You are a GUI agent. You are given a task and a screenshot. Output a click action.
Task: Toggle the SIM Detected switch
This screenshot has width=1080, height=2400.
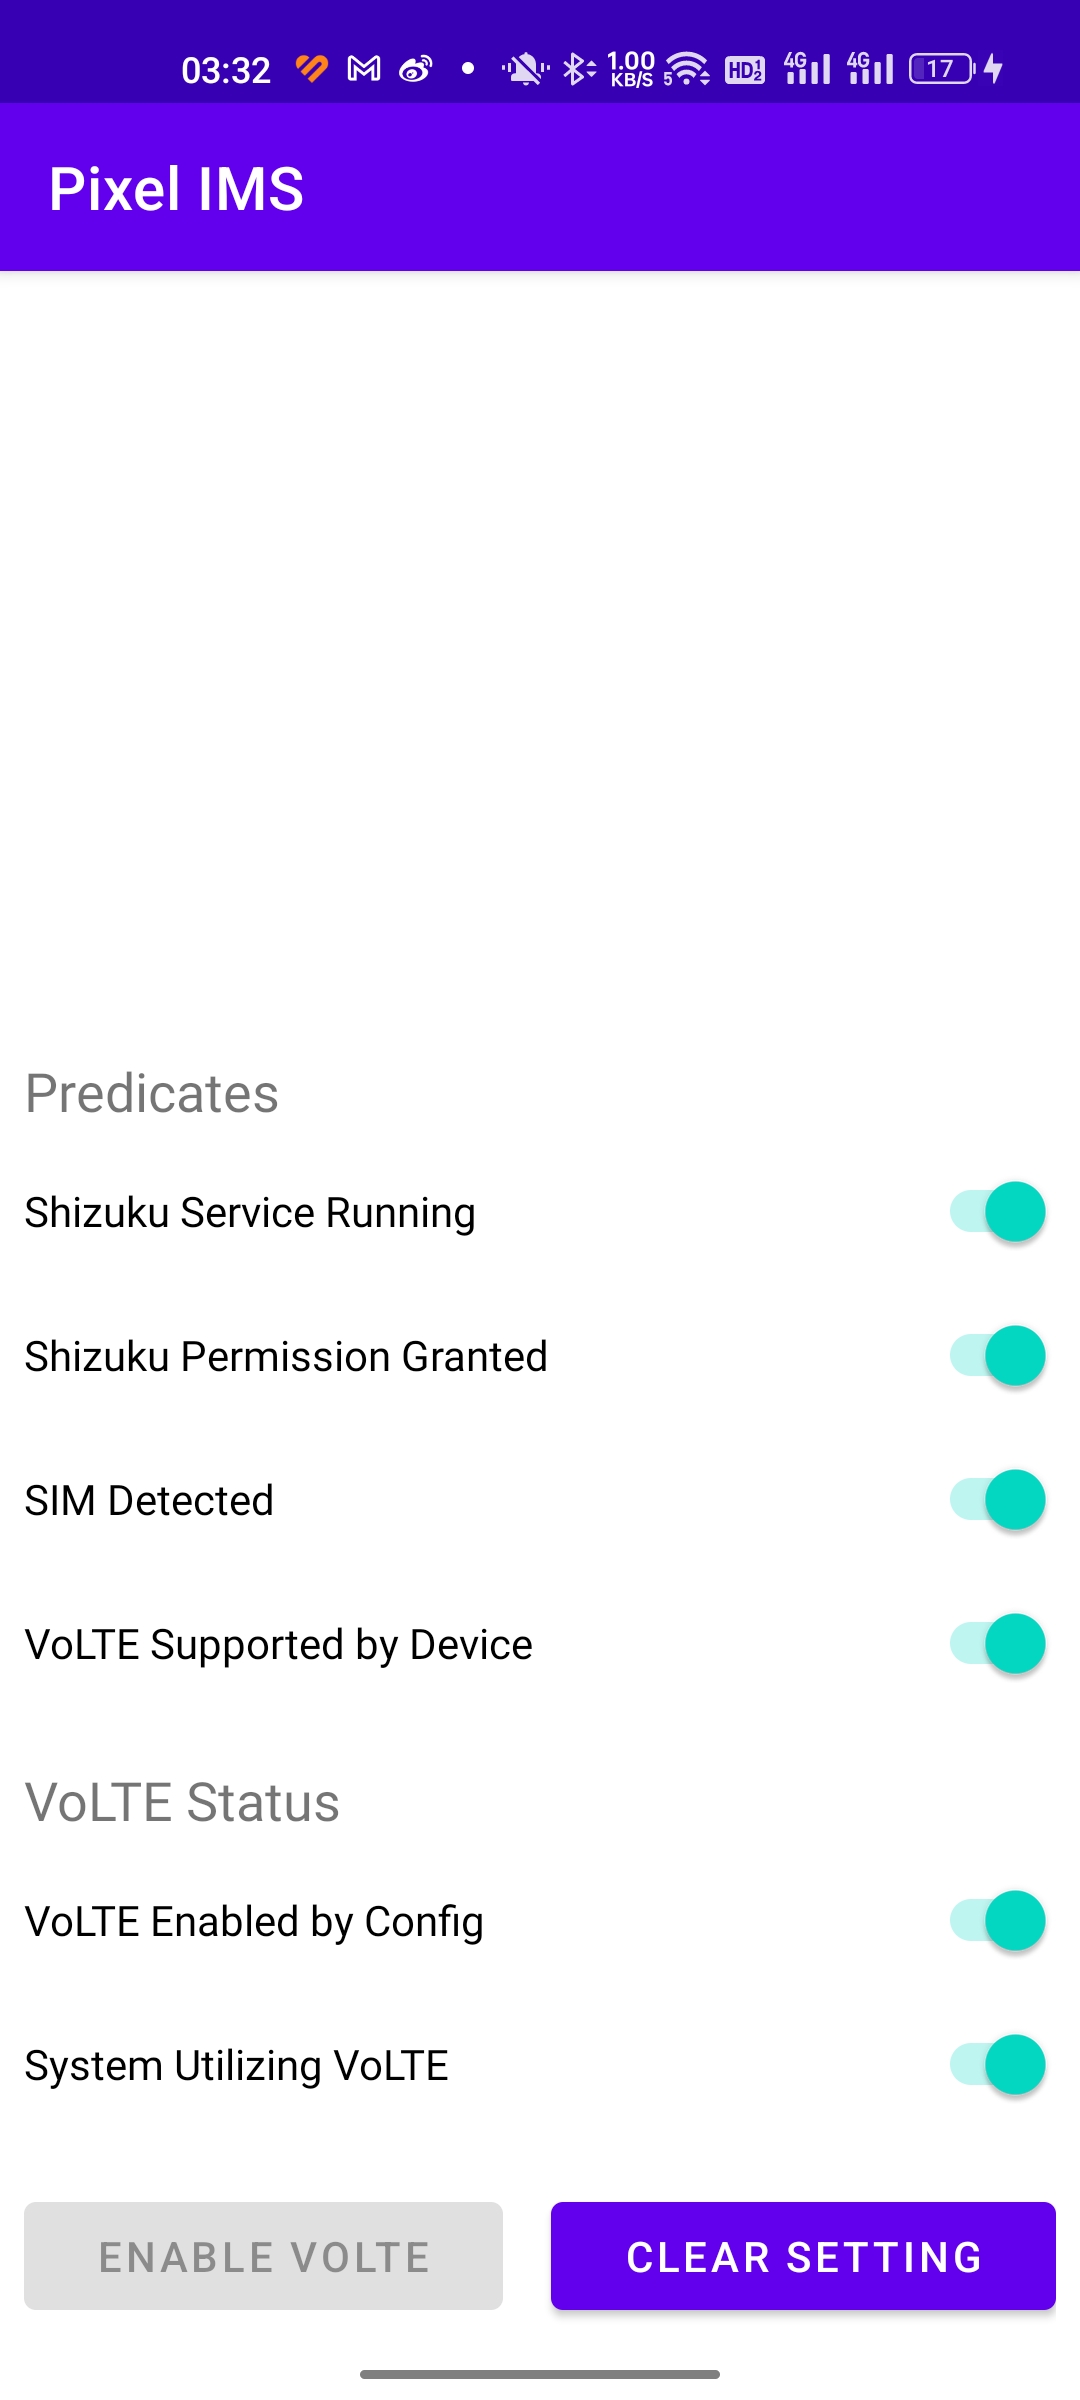998,1500
